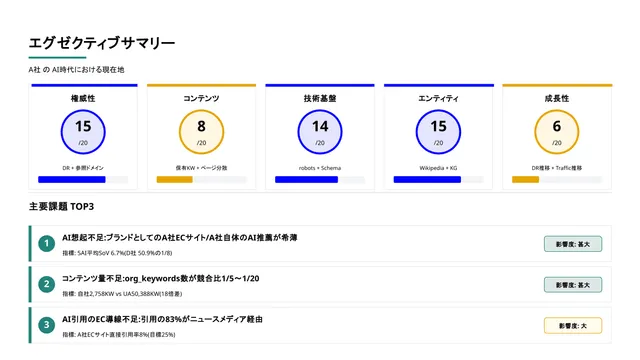Click the green number 2 circle badge
Viewport: 640px width, 360px height.
click(x=47, y=284)
